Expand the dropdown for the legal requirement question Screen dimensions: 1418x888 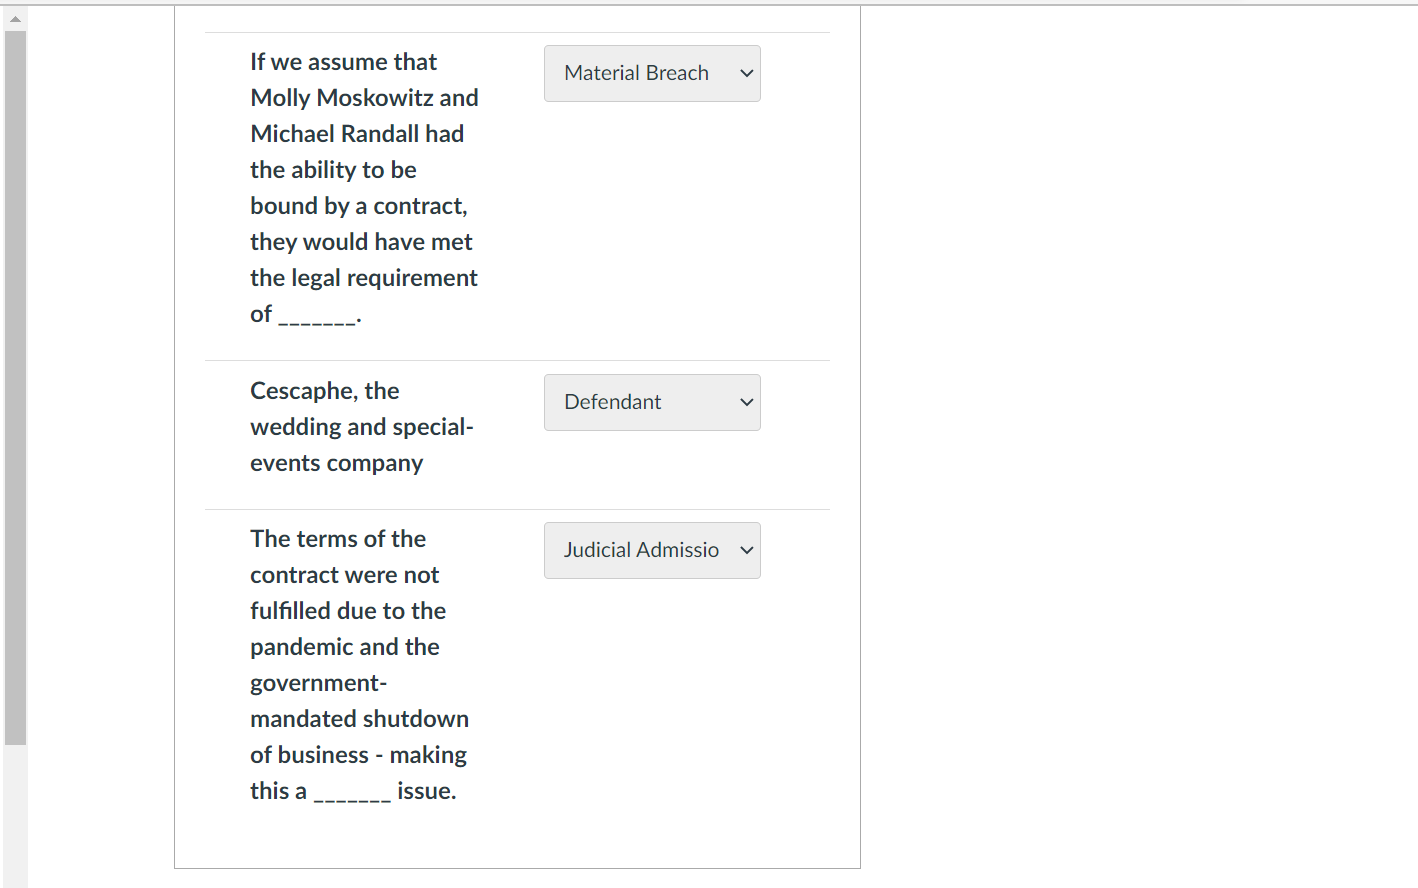coord(652,73)
